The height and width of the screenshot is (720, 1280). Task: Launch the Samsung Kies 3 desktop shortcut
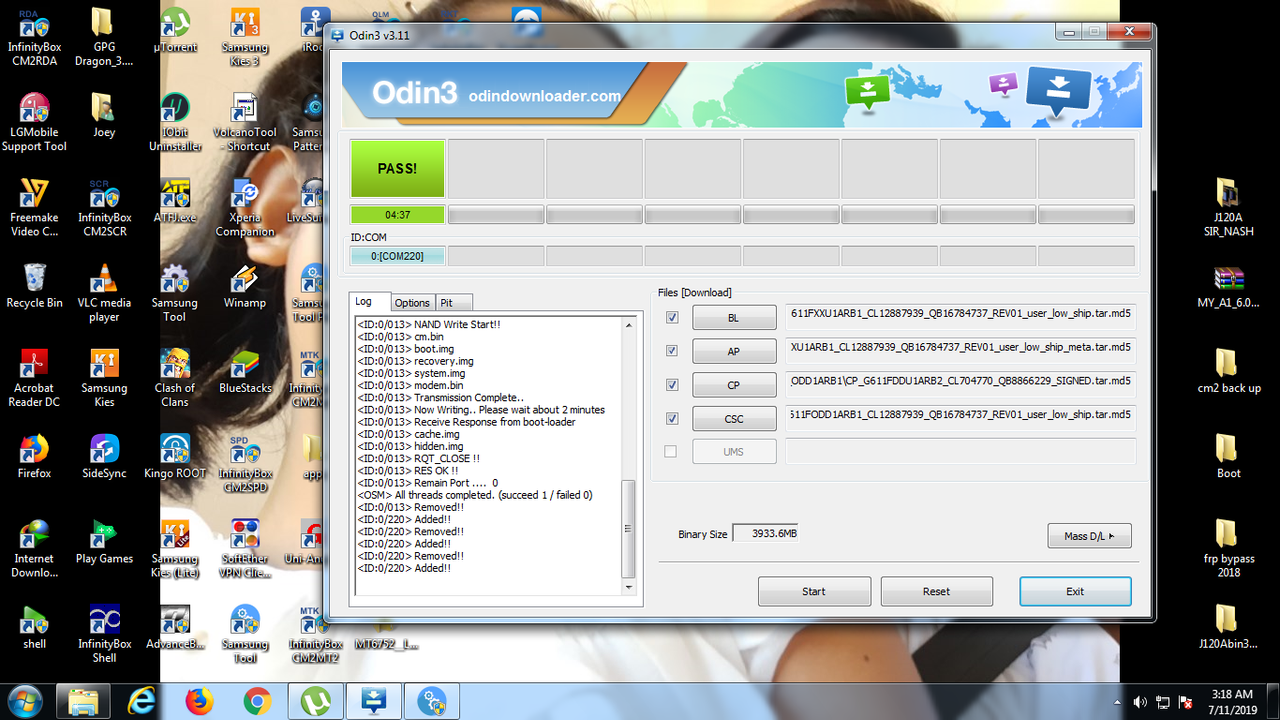tap(245, 35)
